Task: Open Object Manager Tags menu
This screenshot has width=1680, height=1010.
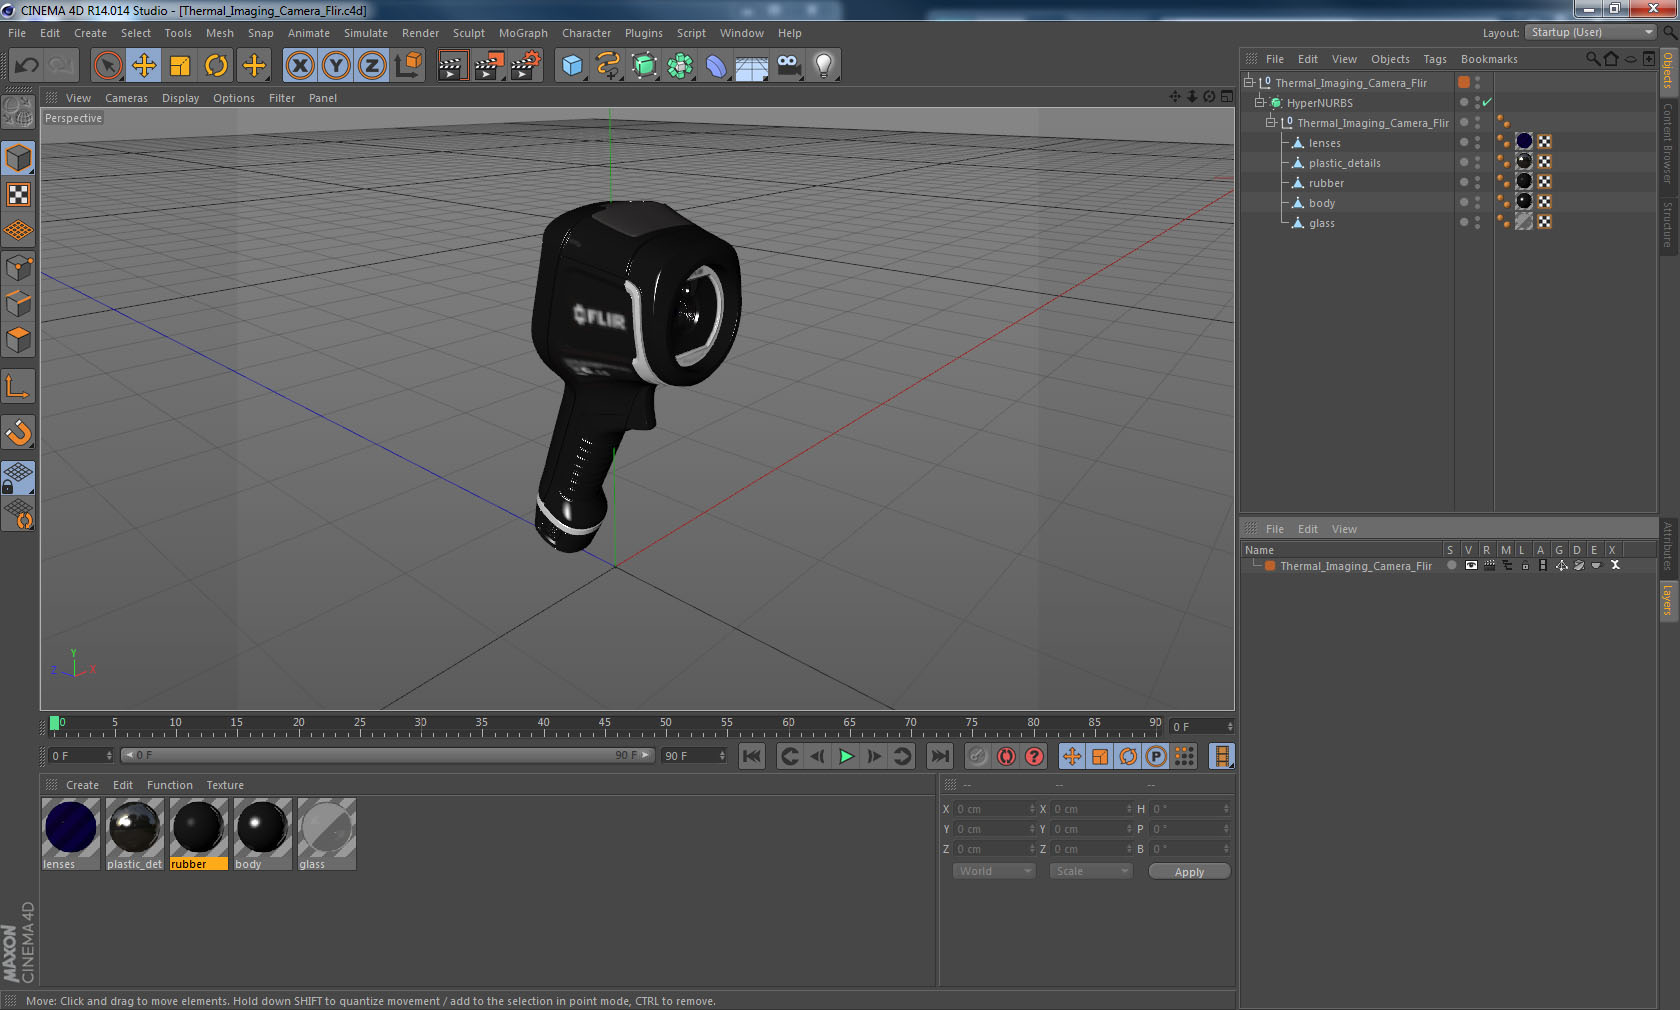Action: click(x=1435, y=59)
